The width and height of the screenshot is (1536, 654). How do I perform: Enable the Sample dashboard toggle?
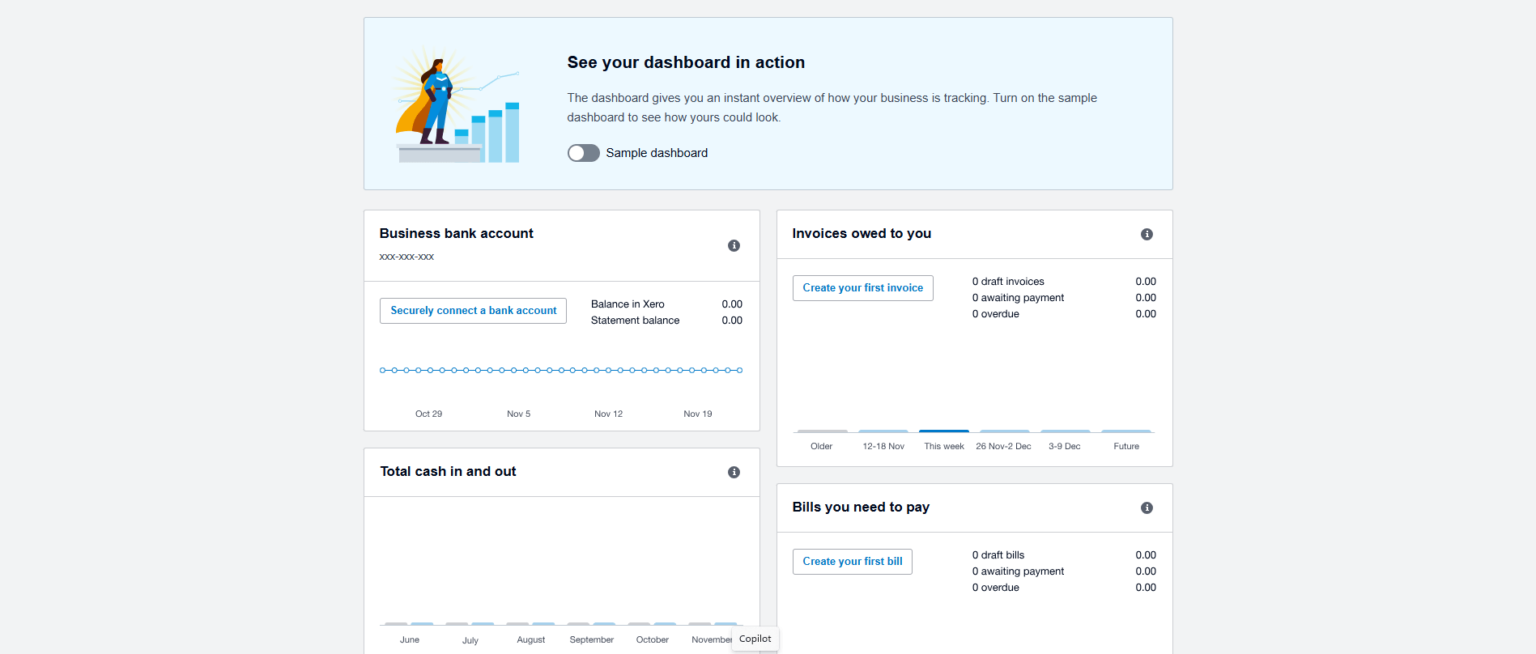(583, 152)
